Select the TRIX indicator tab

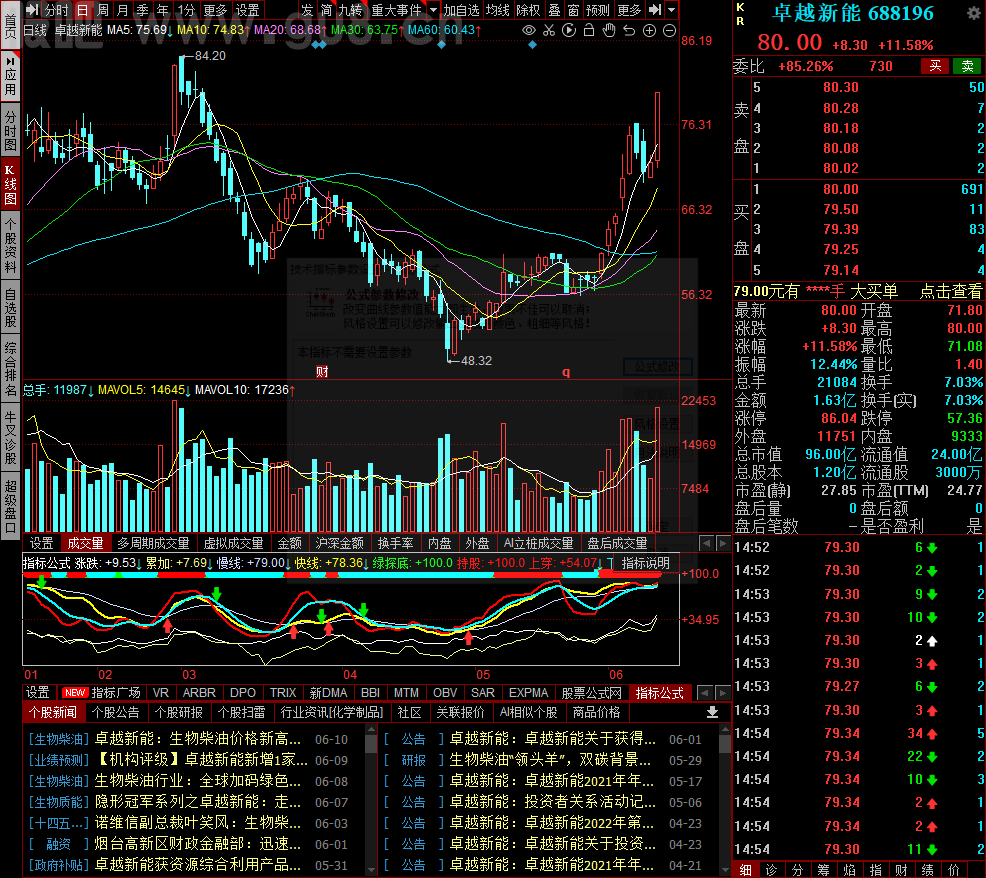tap(283, 692)
